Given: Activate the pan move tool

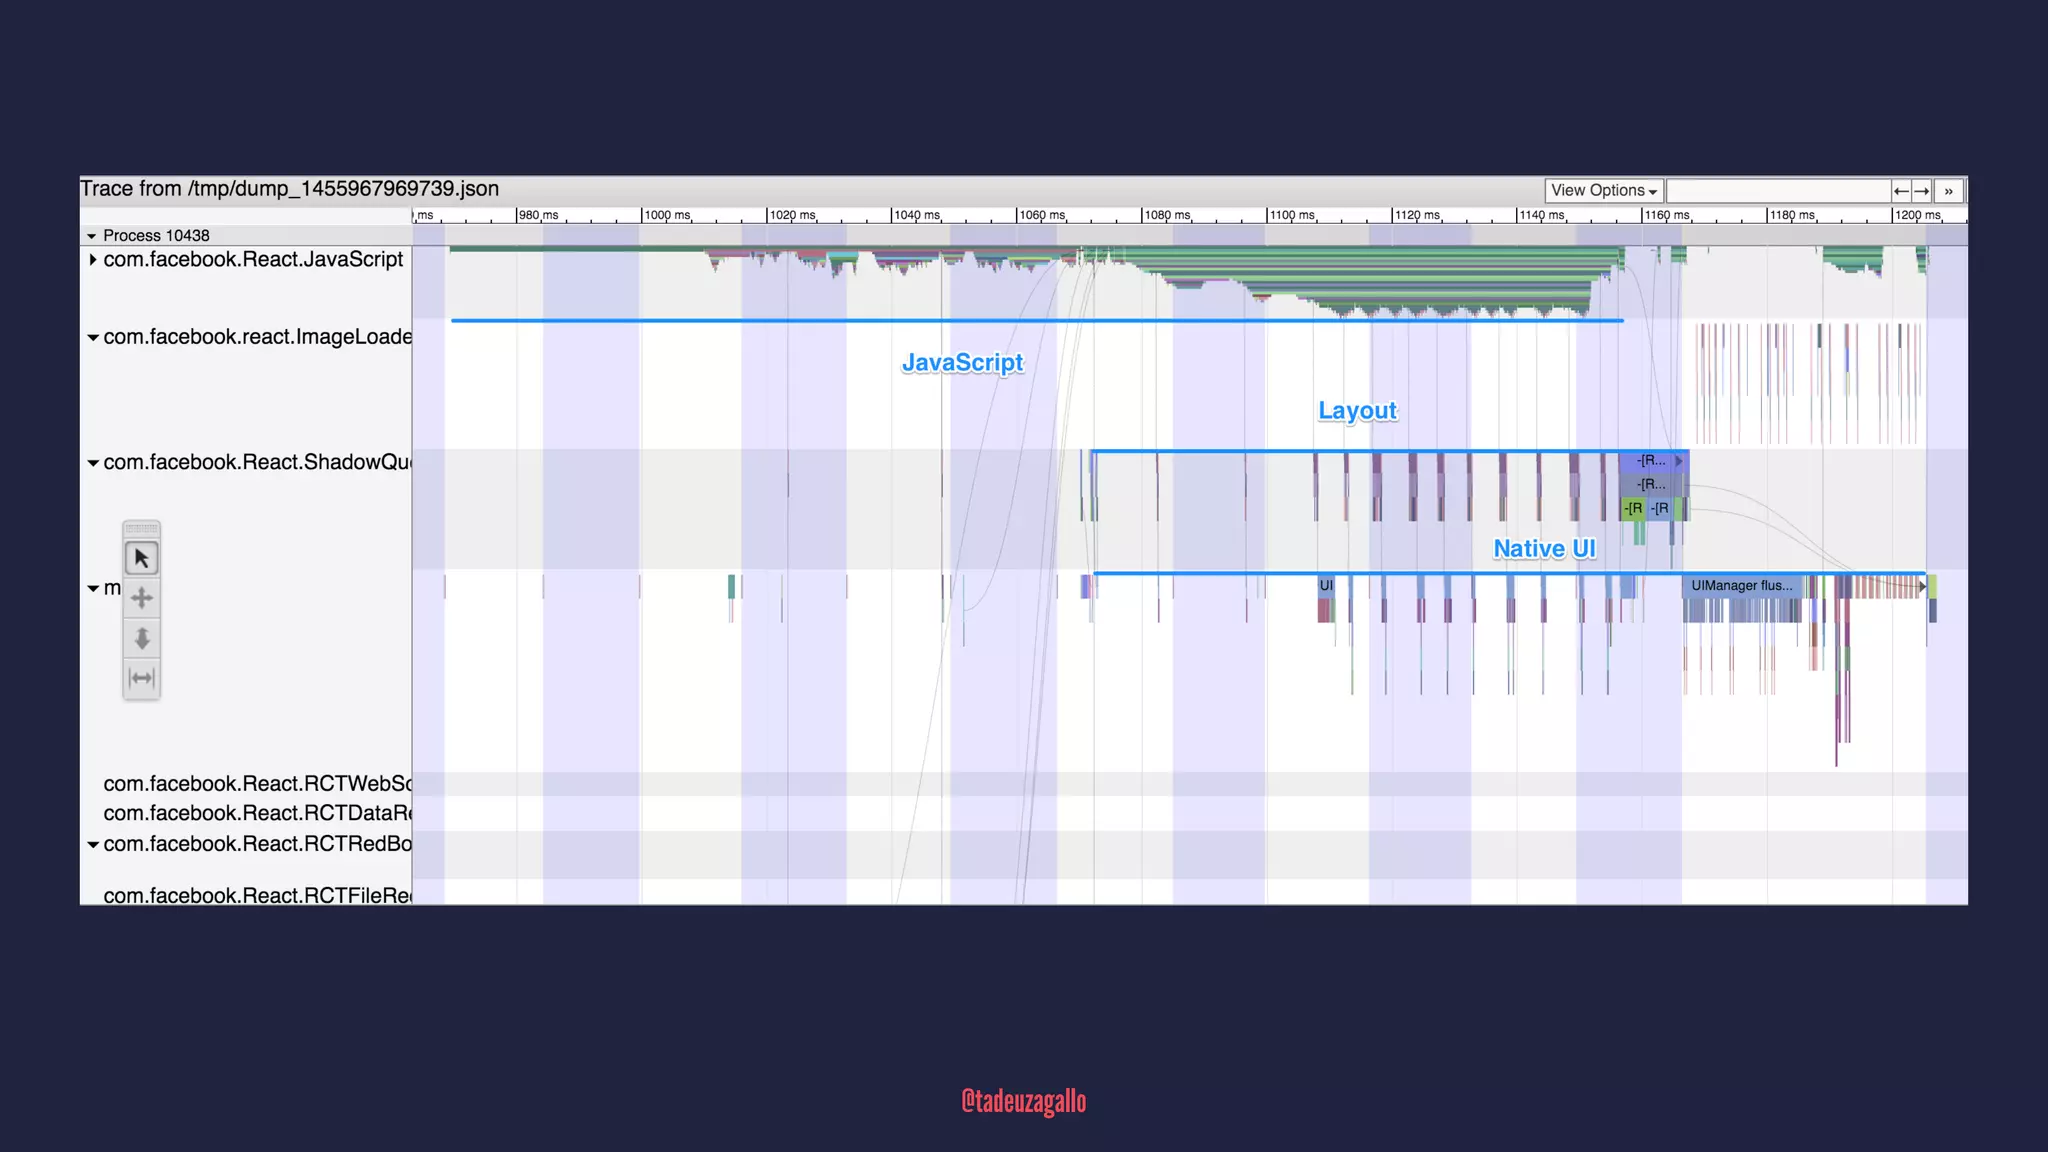Looking at the screenshot, I should tap(141, 598).
